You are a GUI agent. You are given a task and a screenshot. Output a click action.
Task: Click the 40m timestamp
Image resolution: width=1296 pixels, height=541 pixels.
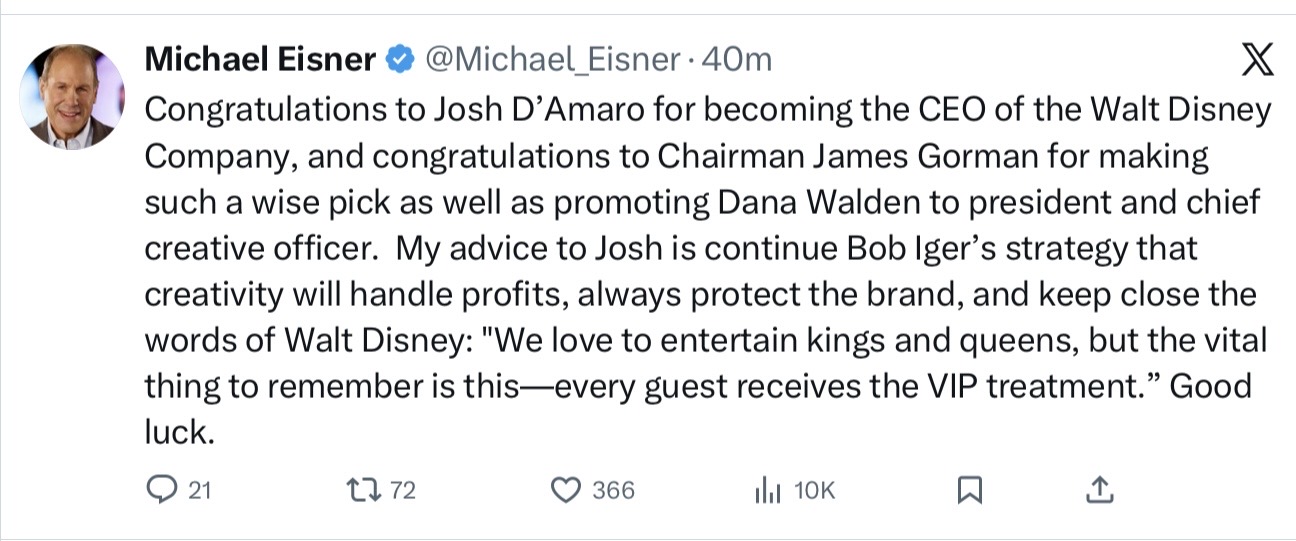click(x=738, y=60)
